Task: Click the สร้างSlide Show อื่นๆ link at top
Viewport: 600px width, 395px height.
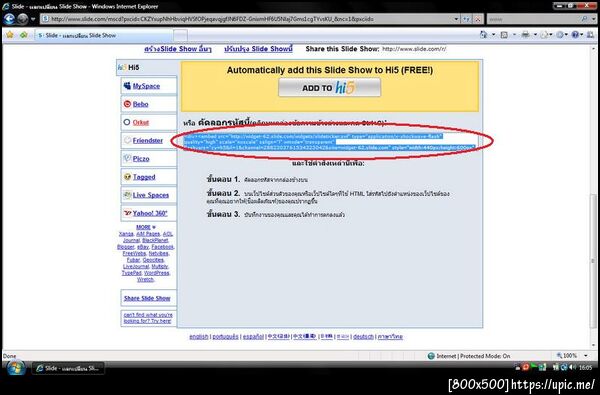Action: pyautogui.click(x=178, y=49)
